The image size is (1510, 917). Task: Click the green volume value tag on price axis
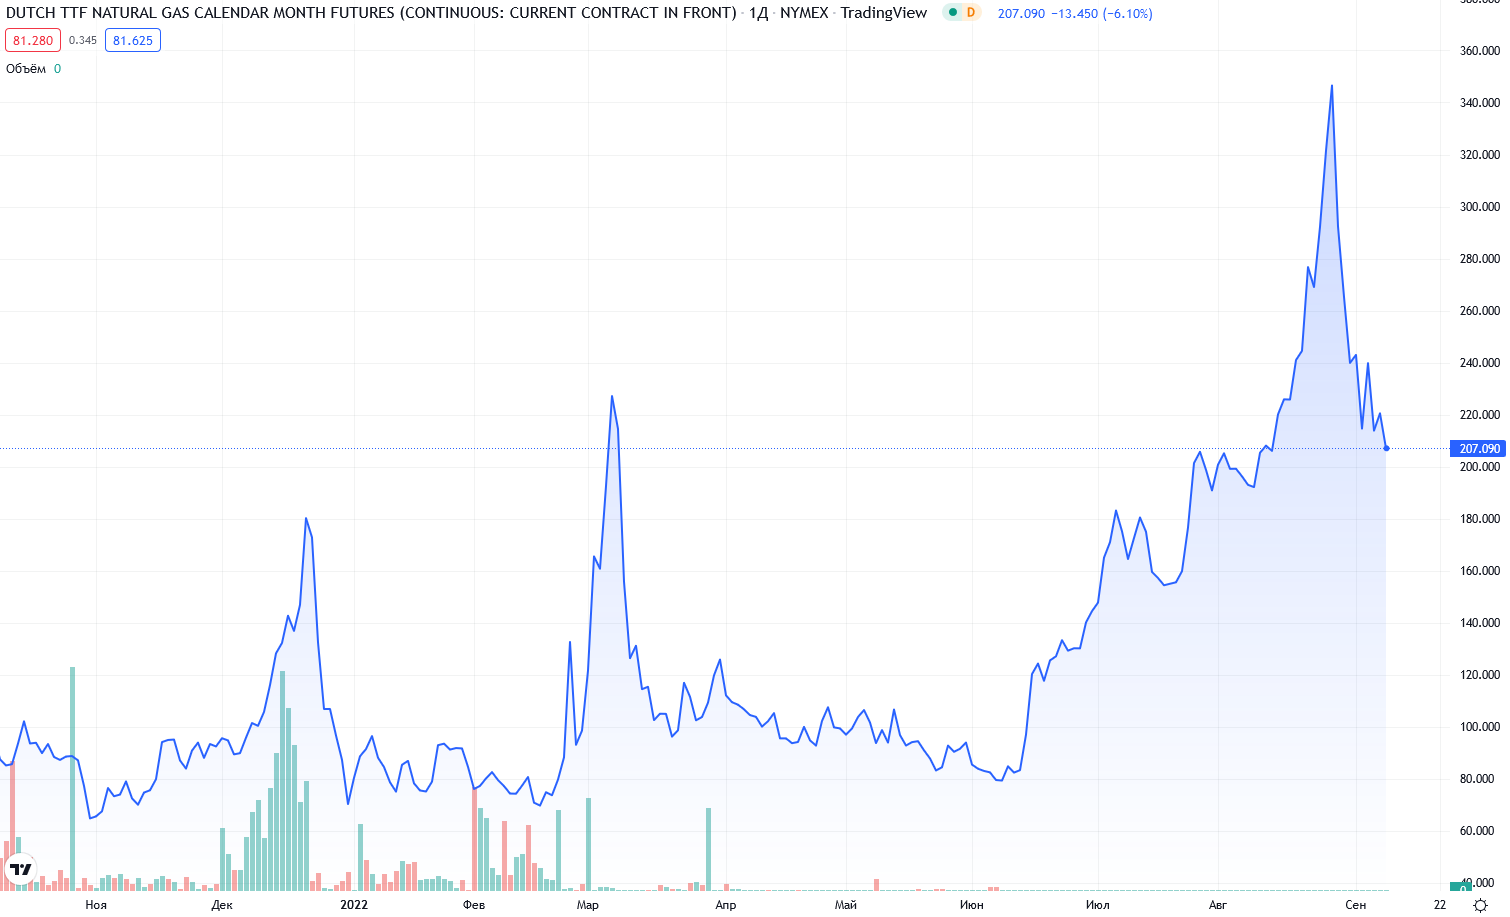(1461, 887)
